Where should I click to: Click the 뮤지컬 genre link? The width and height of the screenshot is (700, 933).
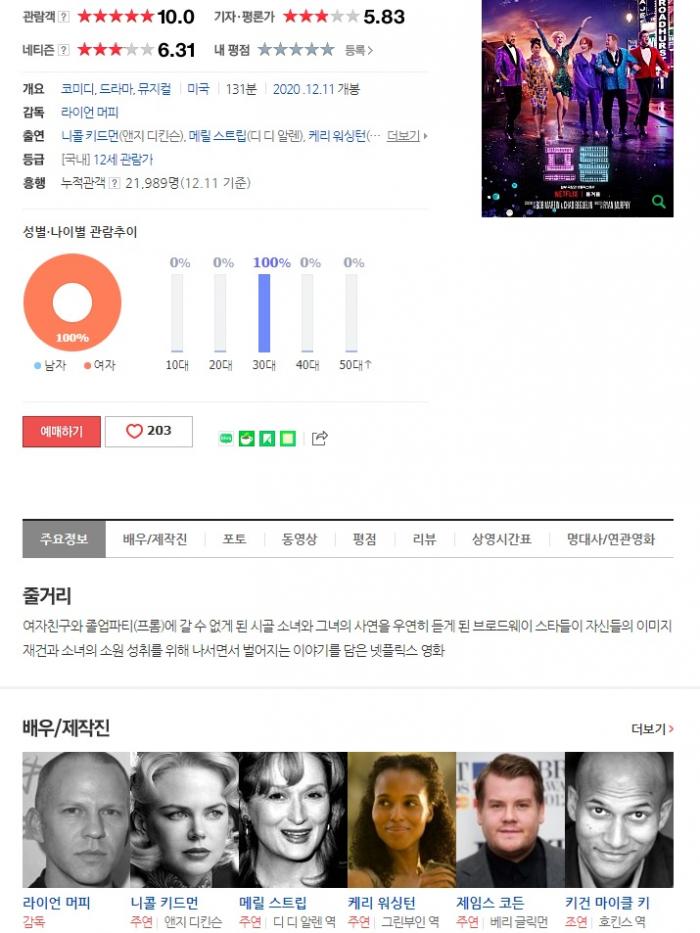click(x=154, y=89)
